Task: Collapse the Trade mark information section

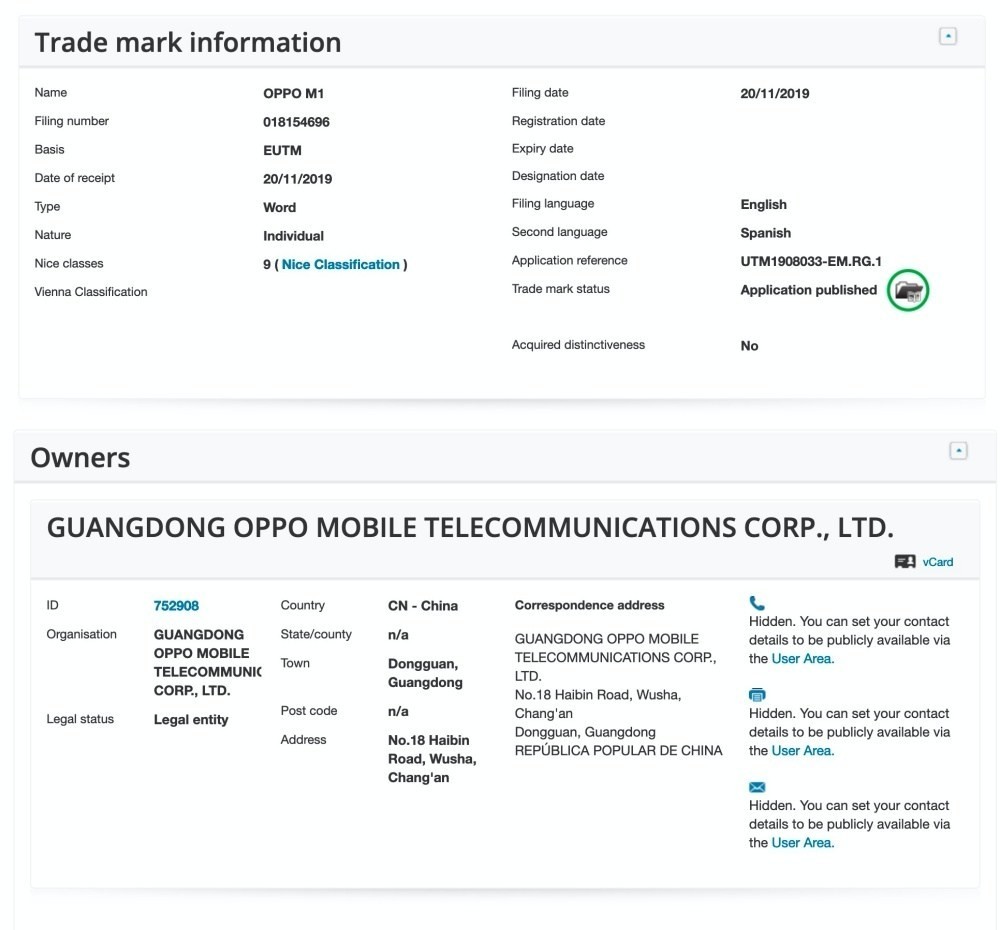Action: (948, 36)
